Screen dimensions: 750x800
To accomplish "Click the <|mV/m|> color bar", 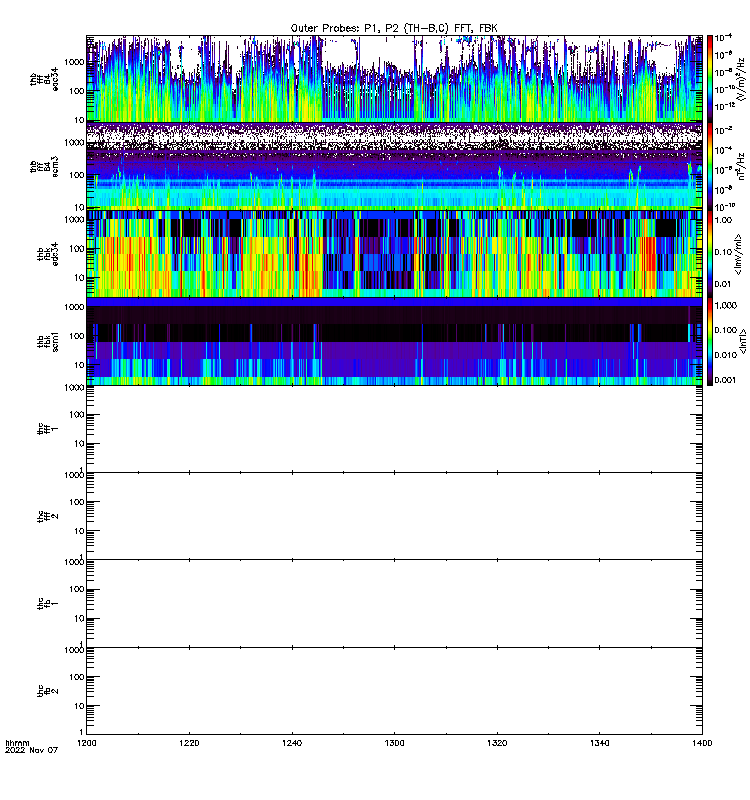I will [710, 254].
